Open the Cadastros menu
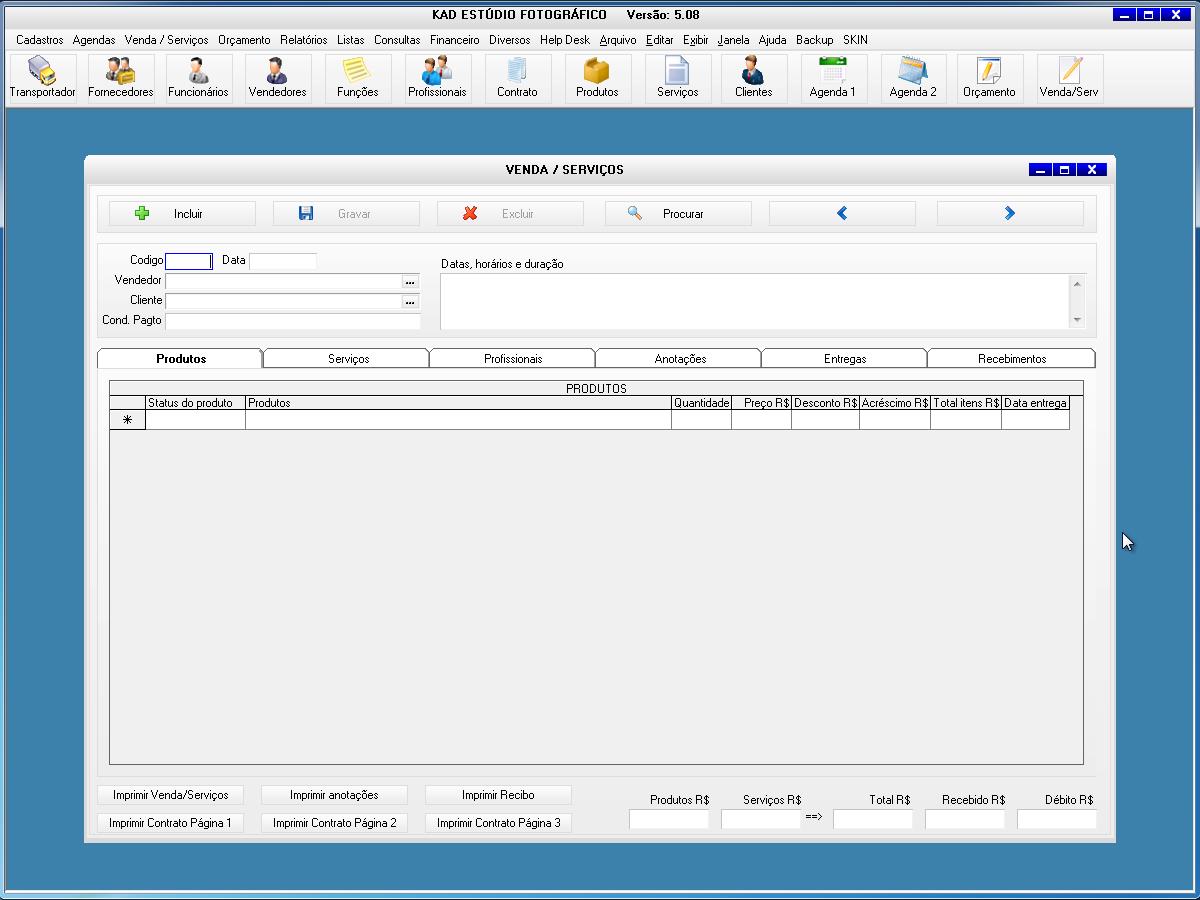The height and width of the screenshot is (900, 1200). pyautogui.click(x=39, y=40)
